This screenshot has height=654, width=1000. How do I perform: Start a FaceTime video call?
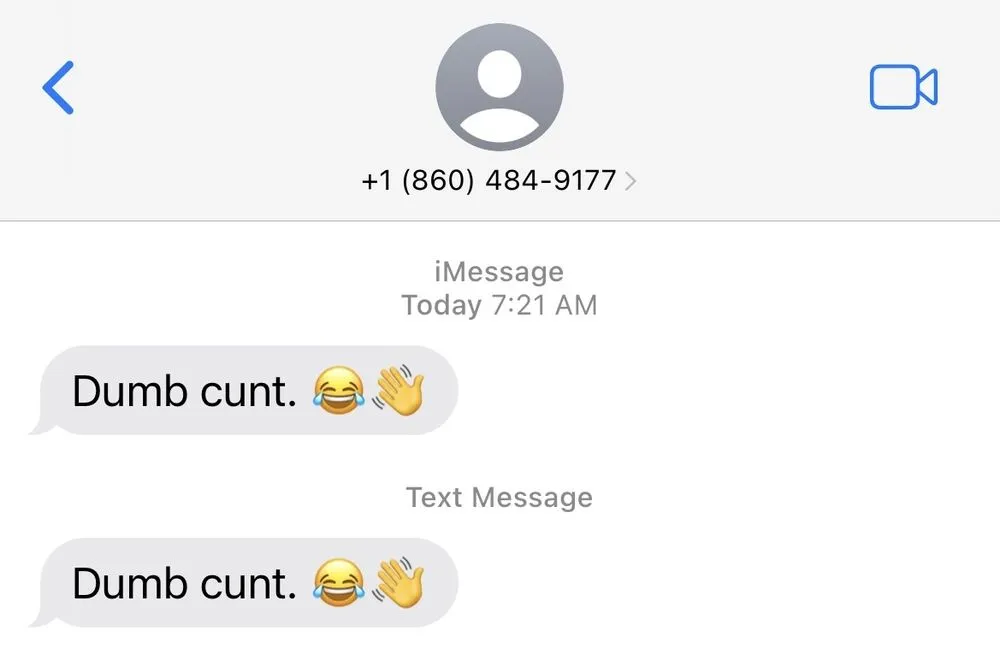903,87
